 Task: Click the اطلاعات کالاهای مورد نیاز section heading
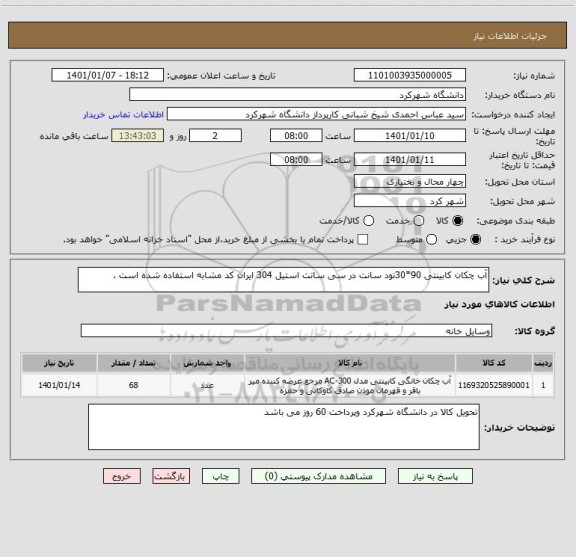point(500,304)
